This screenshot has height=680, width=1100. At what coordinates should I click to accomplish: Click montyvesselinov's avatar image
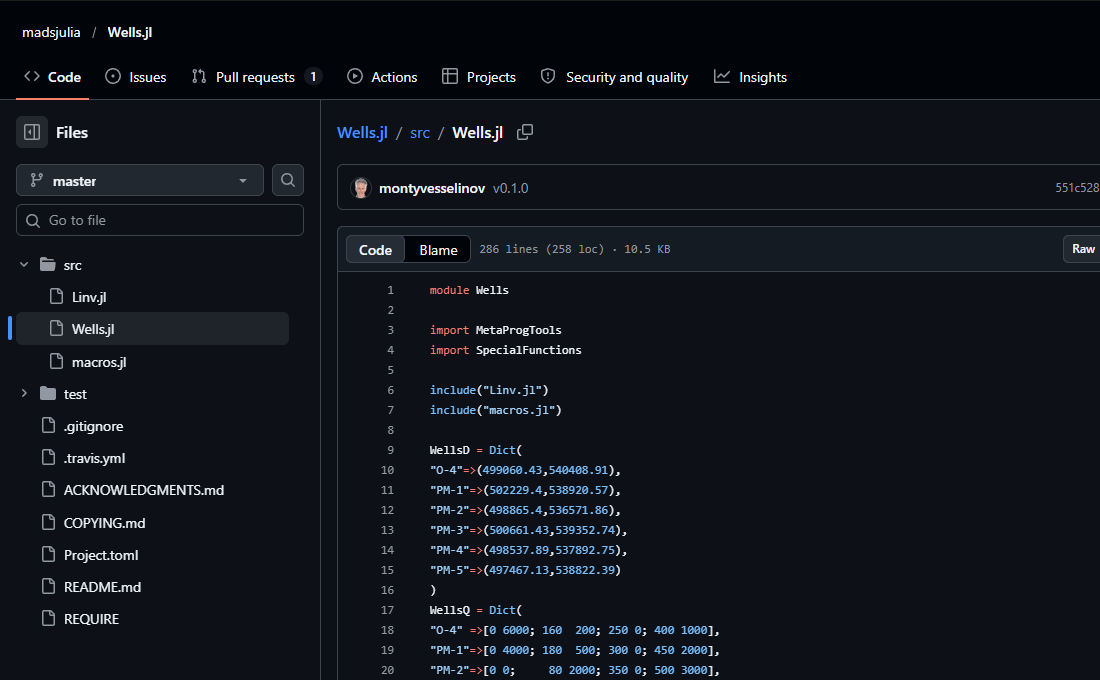point(361,188)
